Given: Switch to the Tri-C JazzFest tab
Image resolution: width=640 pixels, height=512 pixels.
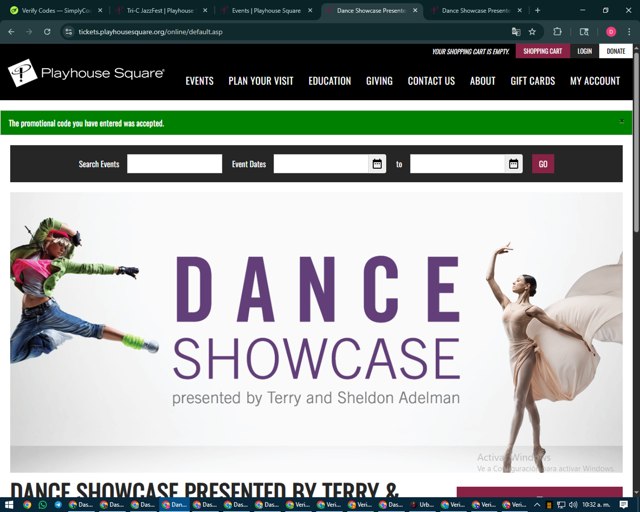Looking at the screenshot, I should [x=160, y=11].
